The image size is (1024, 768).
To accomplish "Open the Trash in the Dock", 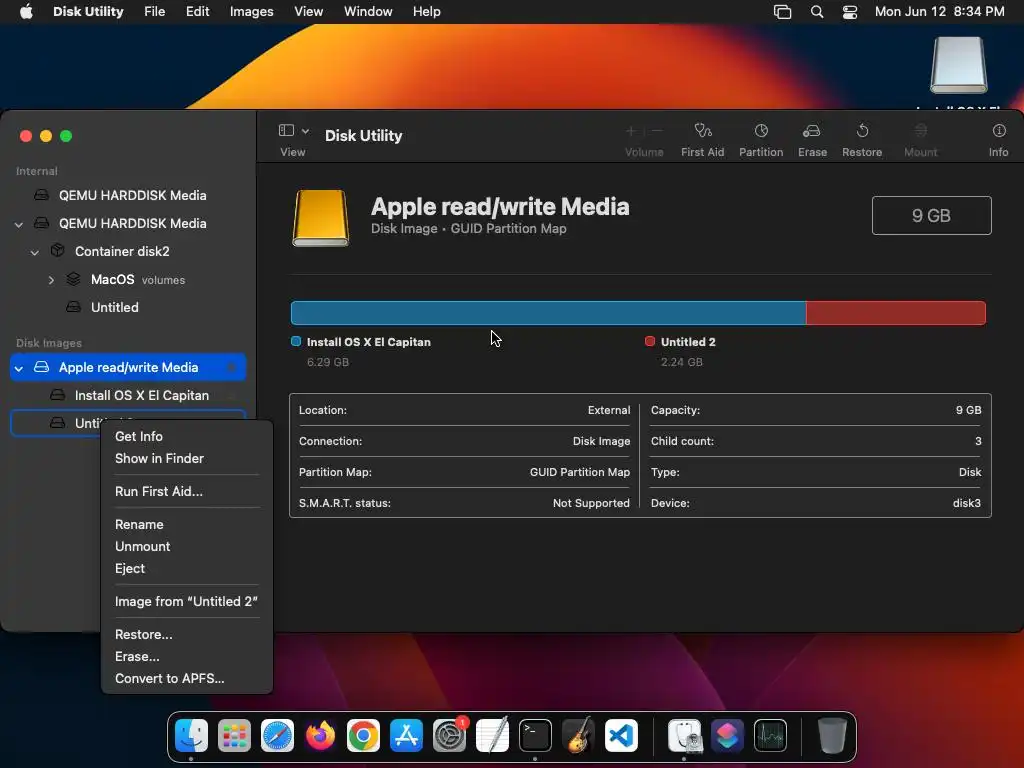I will 832,736.
